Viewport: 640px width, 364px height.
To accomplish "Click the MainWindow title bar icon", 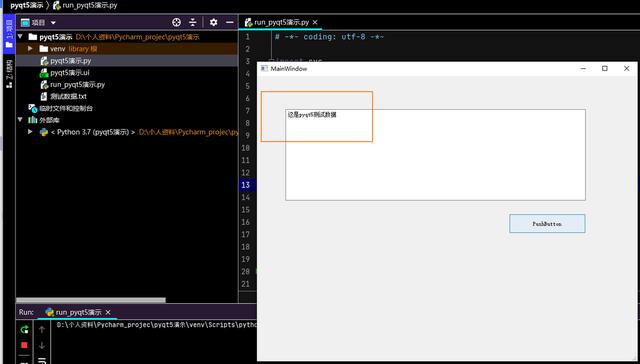I will pyautogui.click(x=264, y=69).
